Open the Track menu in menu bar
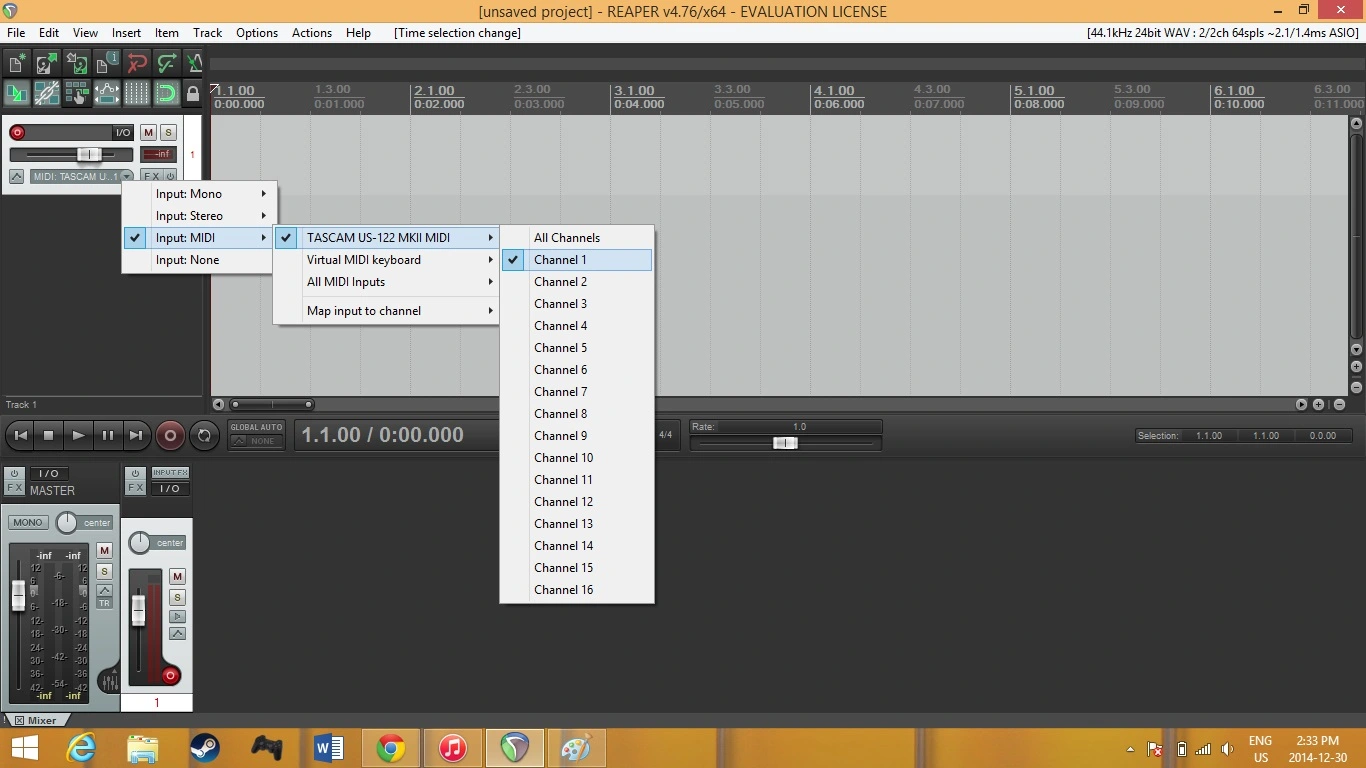The height and width of the screenshot is (768, 1366). coord(207,33)
